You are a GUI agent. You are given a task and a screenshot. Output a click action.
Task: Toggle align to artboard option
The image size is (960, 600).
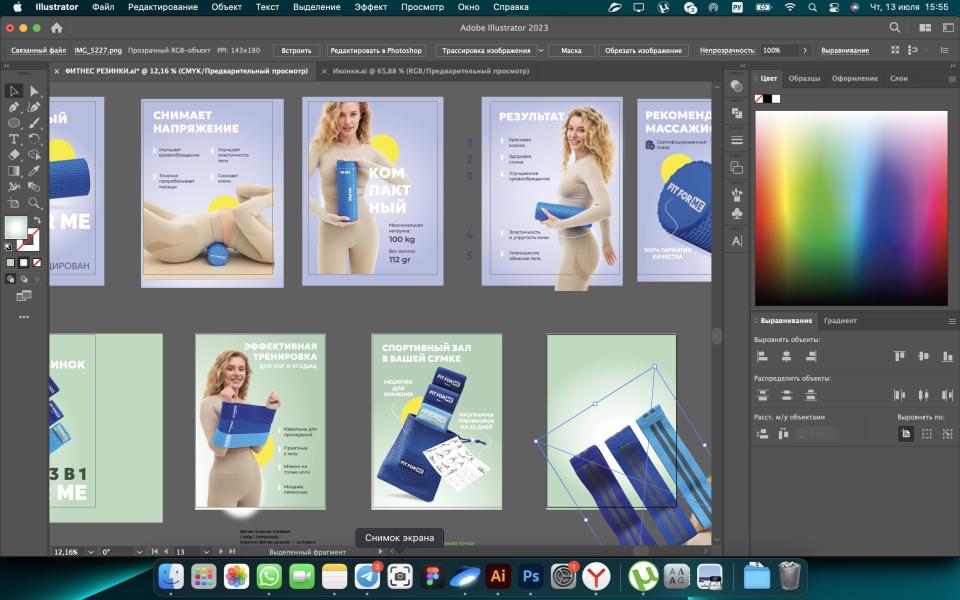pos(905,433)
